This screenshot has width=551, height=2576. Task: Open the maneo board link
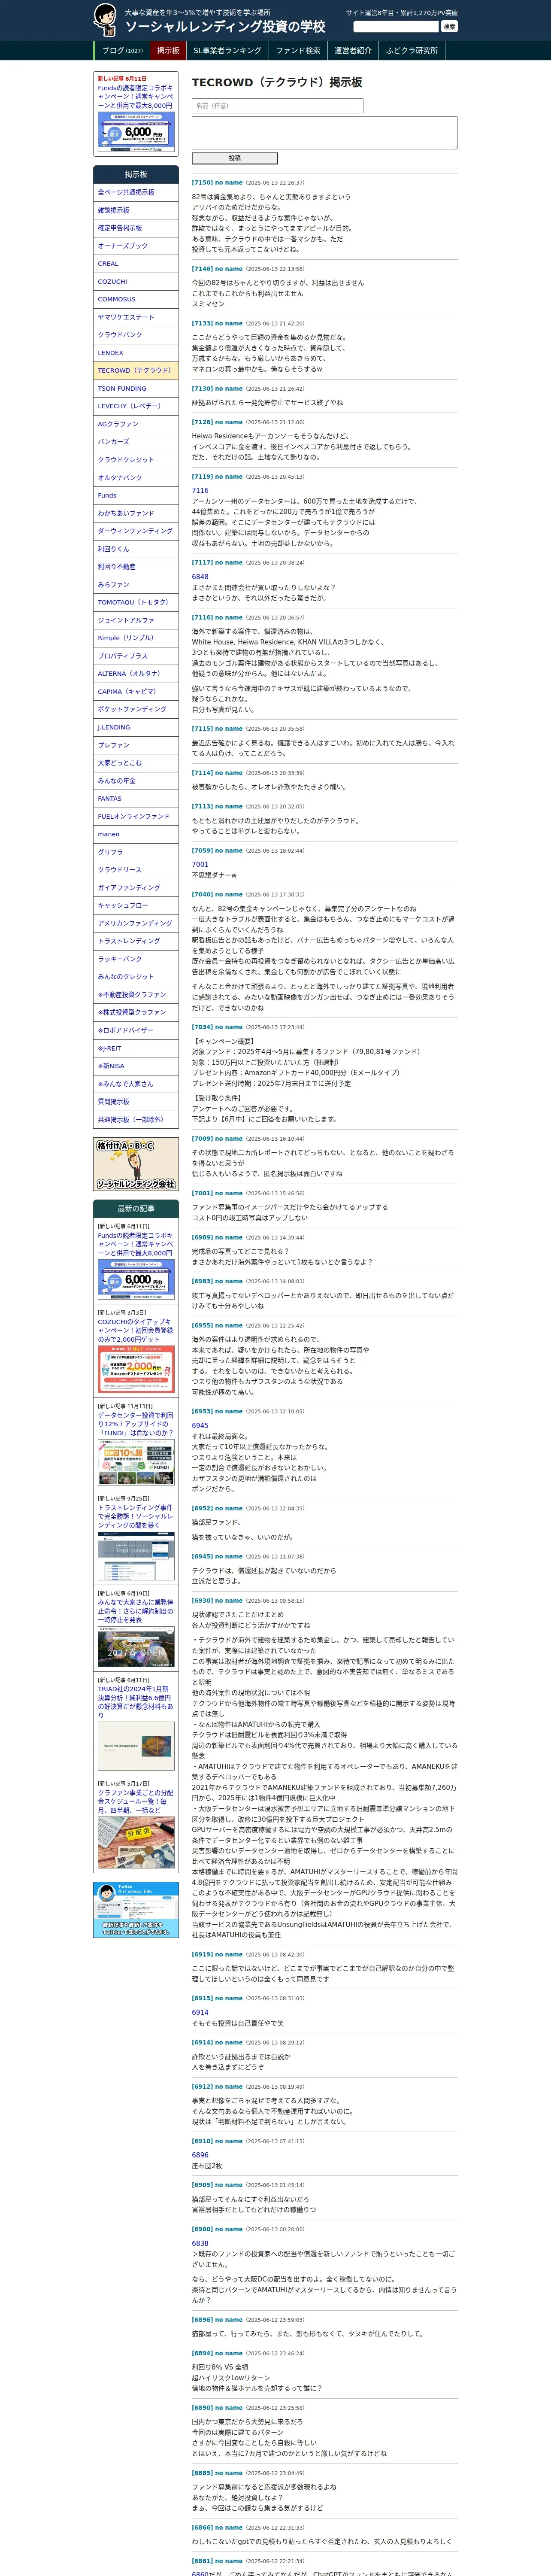[x=136, y=834]
